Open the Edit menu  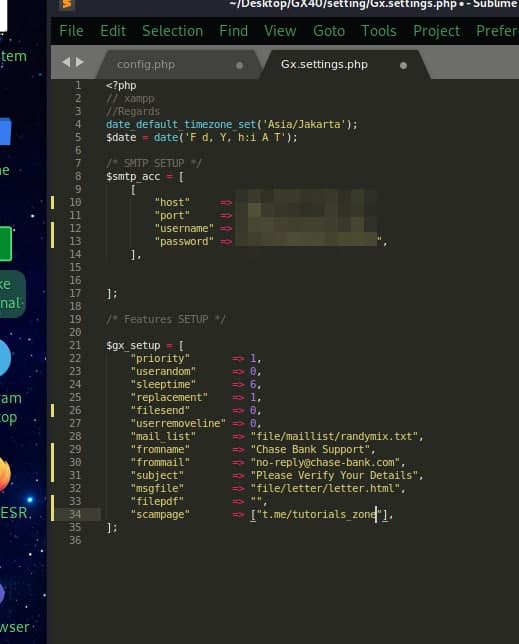pyautogui.click(x=113, y=31)
